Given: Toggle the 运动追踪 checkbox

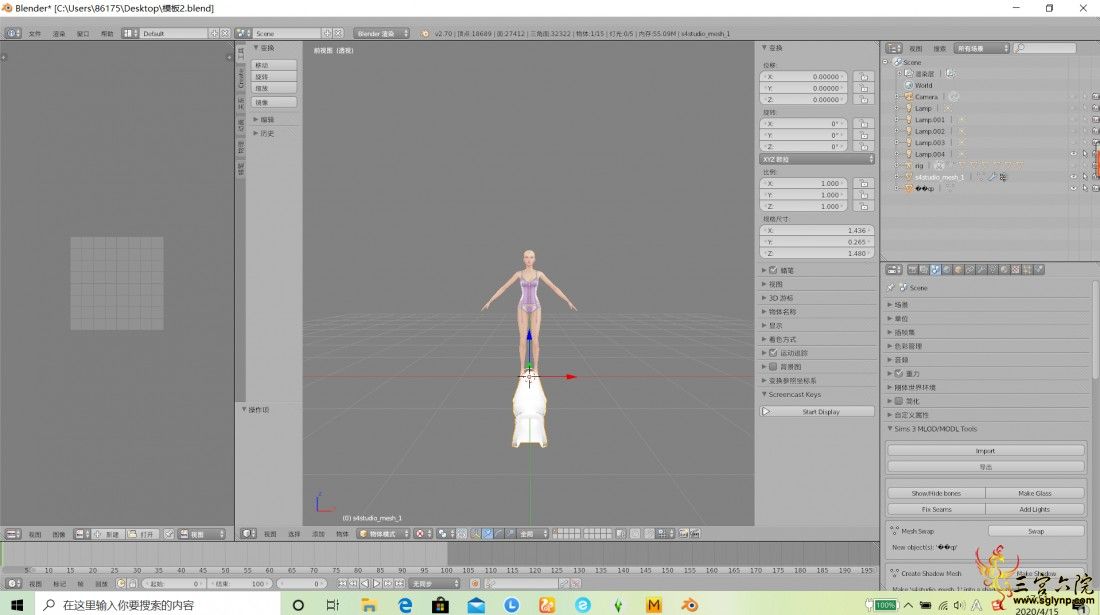Looking at the screenshot, I should click(x=773, y=353).
